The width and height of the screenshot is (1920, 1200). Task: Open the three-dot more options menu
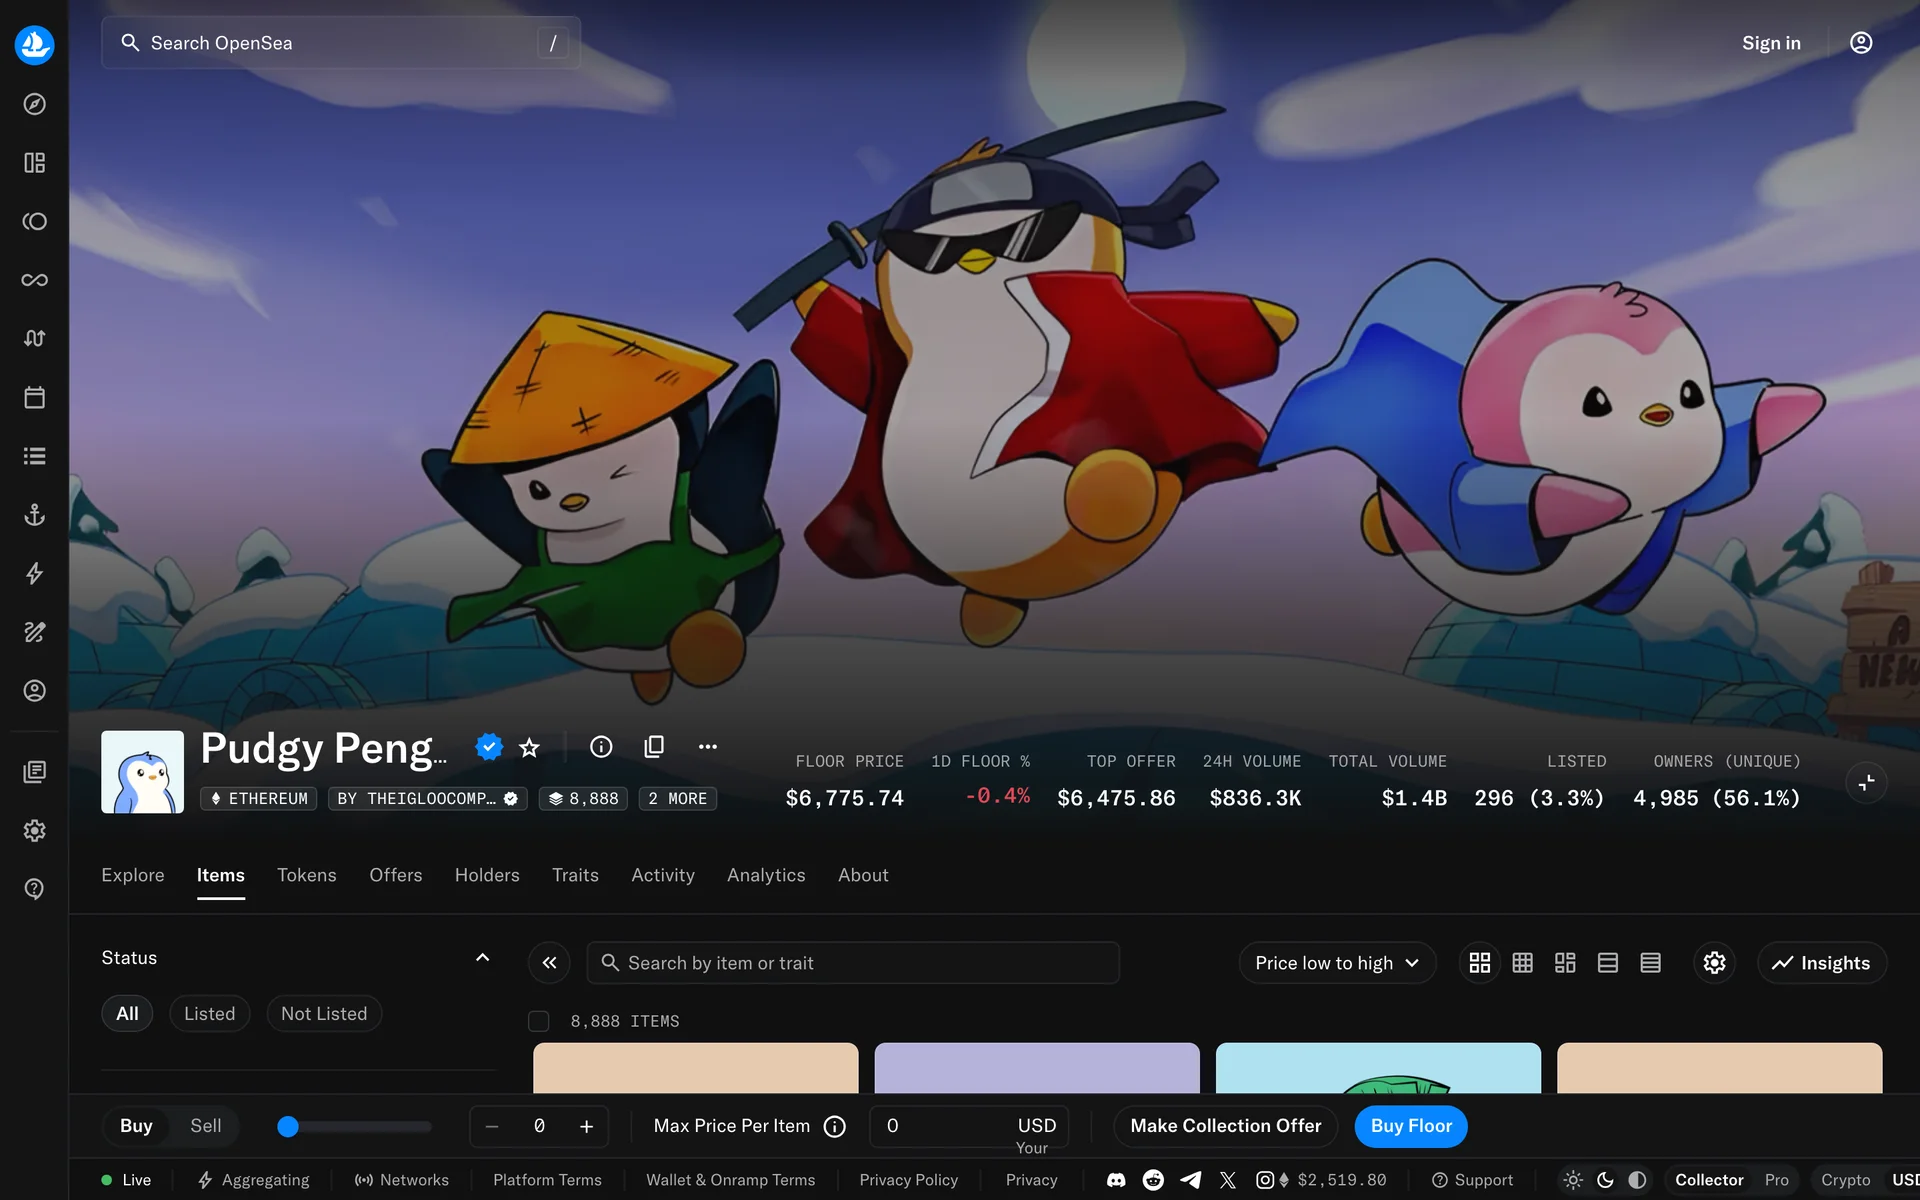(708, 747)
